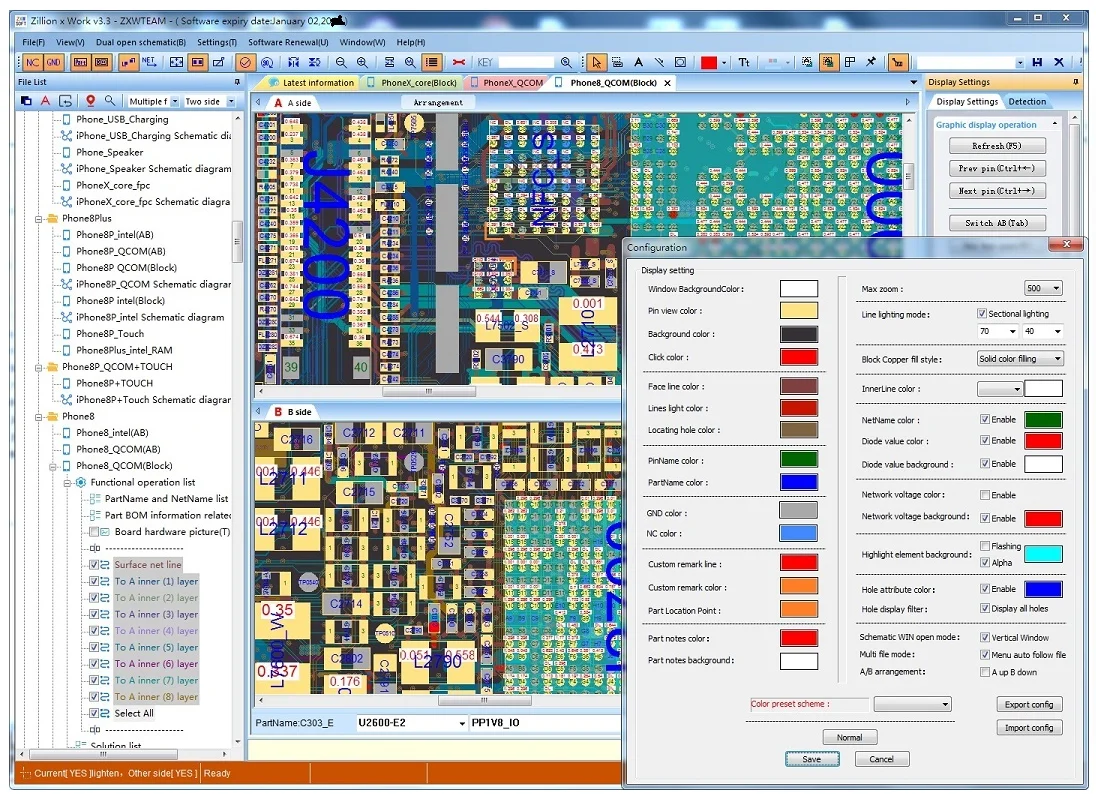Click the zoom in magnifier icon
1096x794 pixels.
point(361,62)
